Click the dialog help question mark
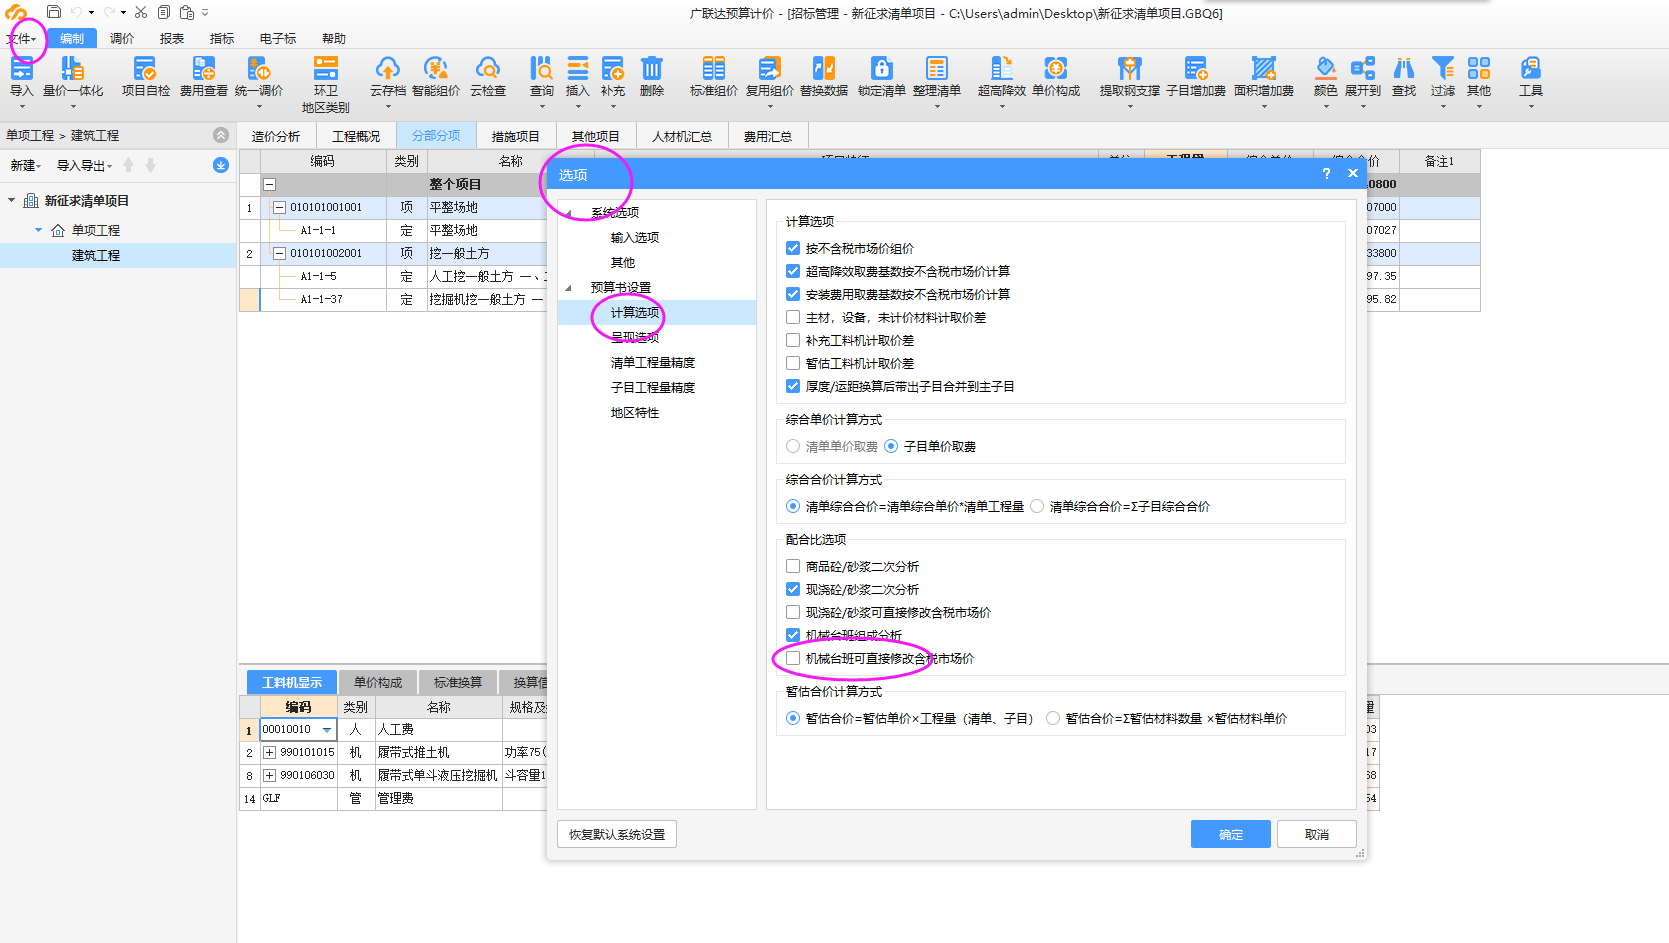This screenshot has width=1669, height=943. (x=1326, y=174)
